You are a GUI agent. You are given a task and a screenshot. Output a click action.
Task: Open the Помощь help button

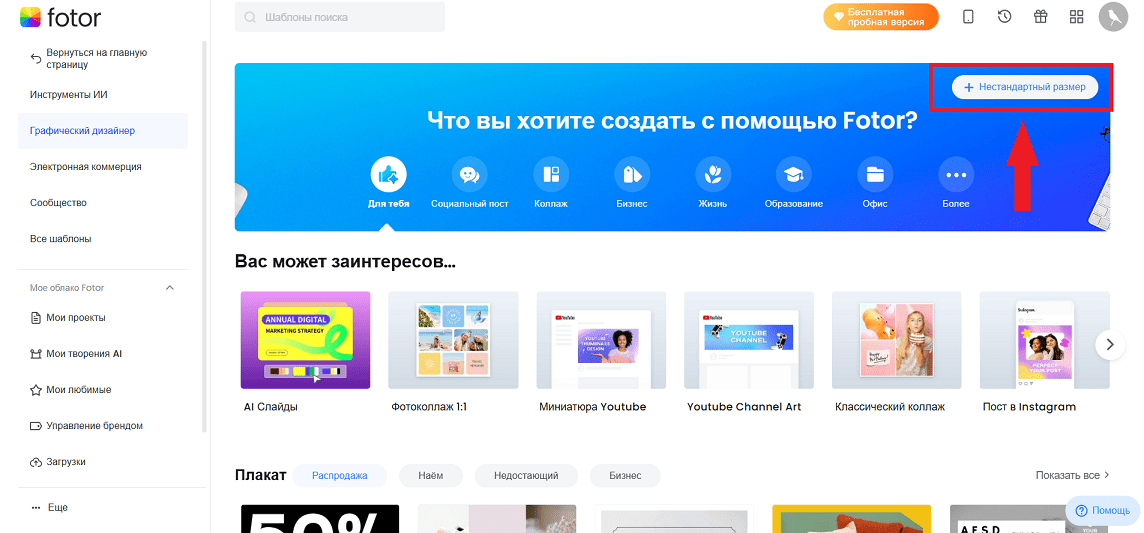pyautogui.click(x=1103, y=511)
